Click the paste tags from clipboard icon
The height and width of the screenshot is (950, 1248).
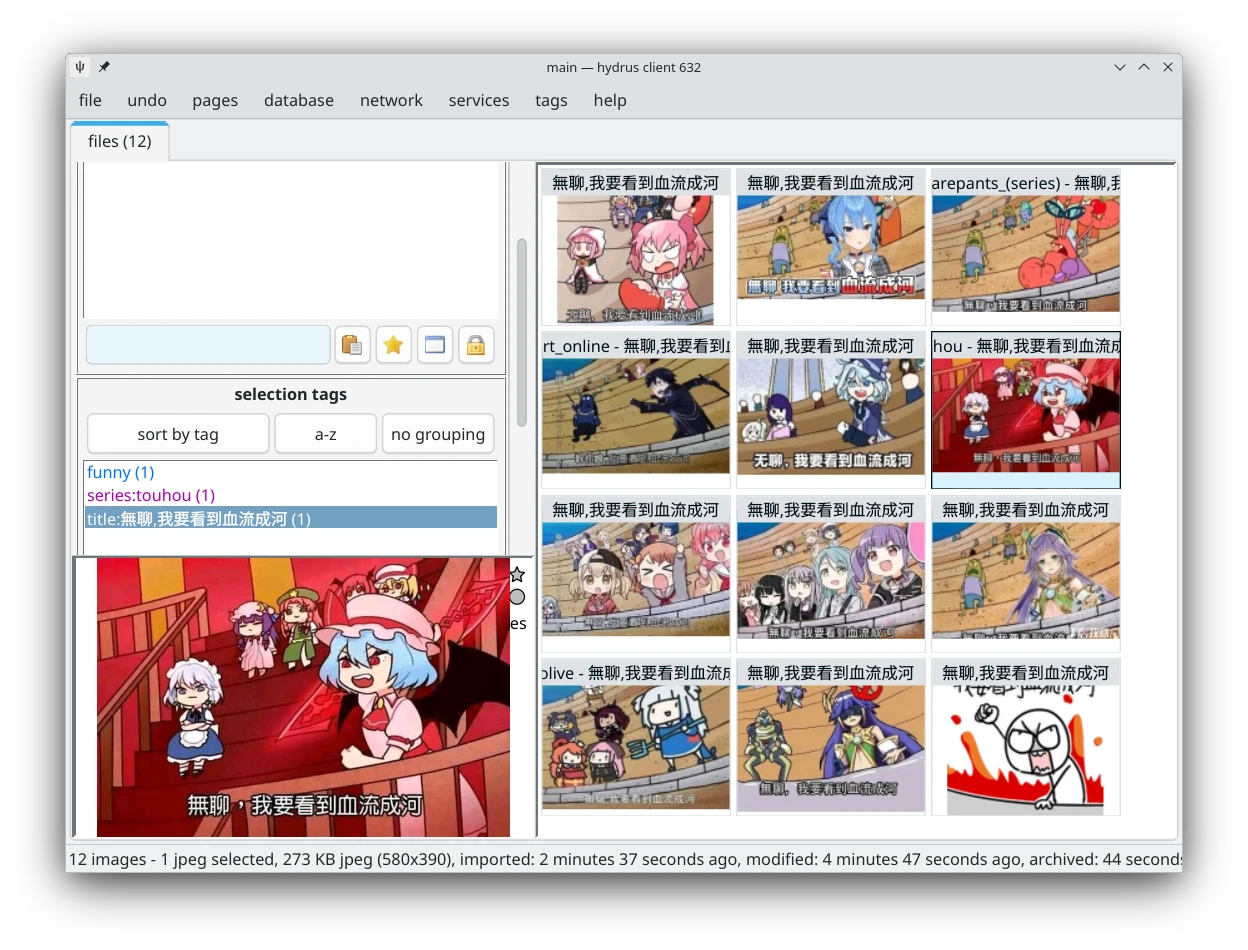[x=351, y=344]
